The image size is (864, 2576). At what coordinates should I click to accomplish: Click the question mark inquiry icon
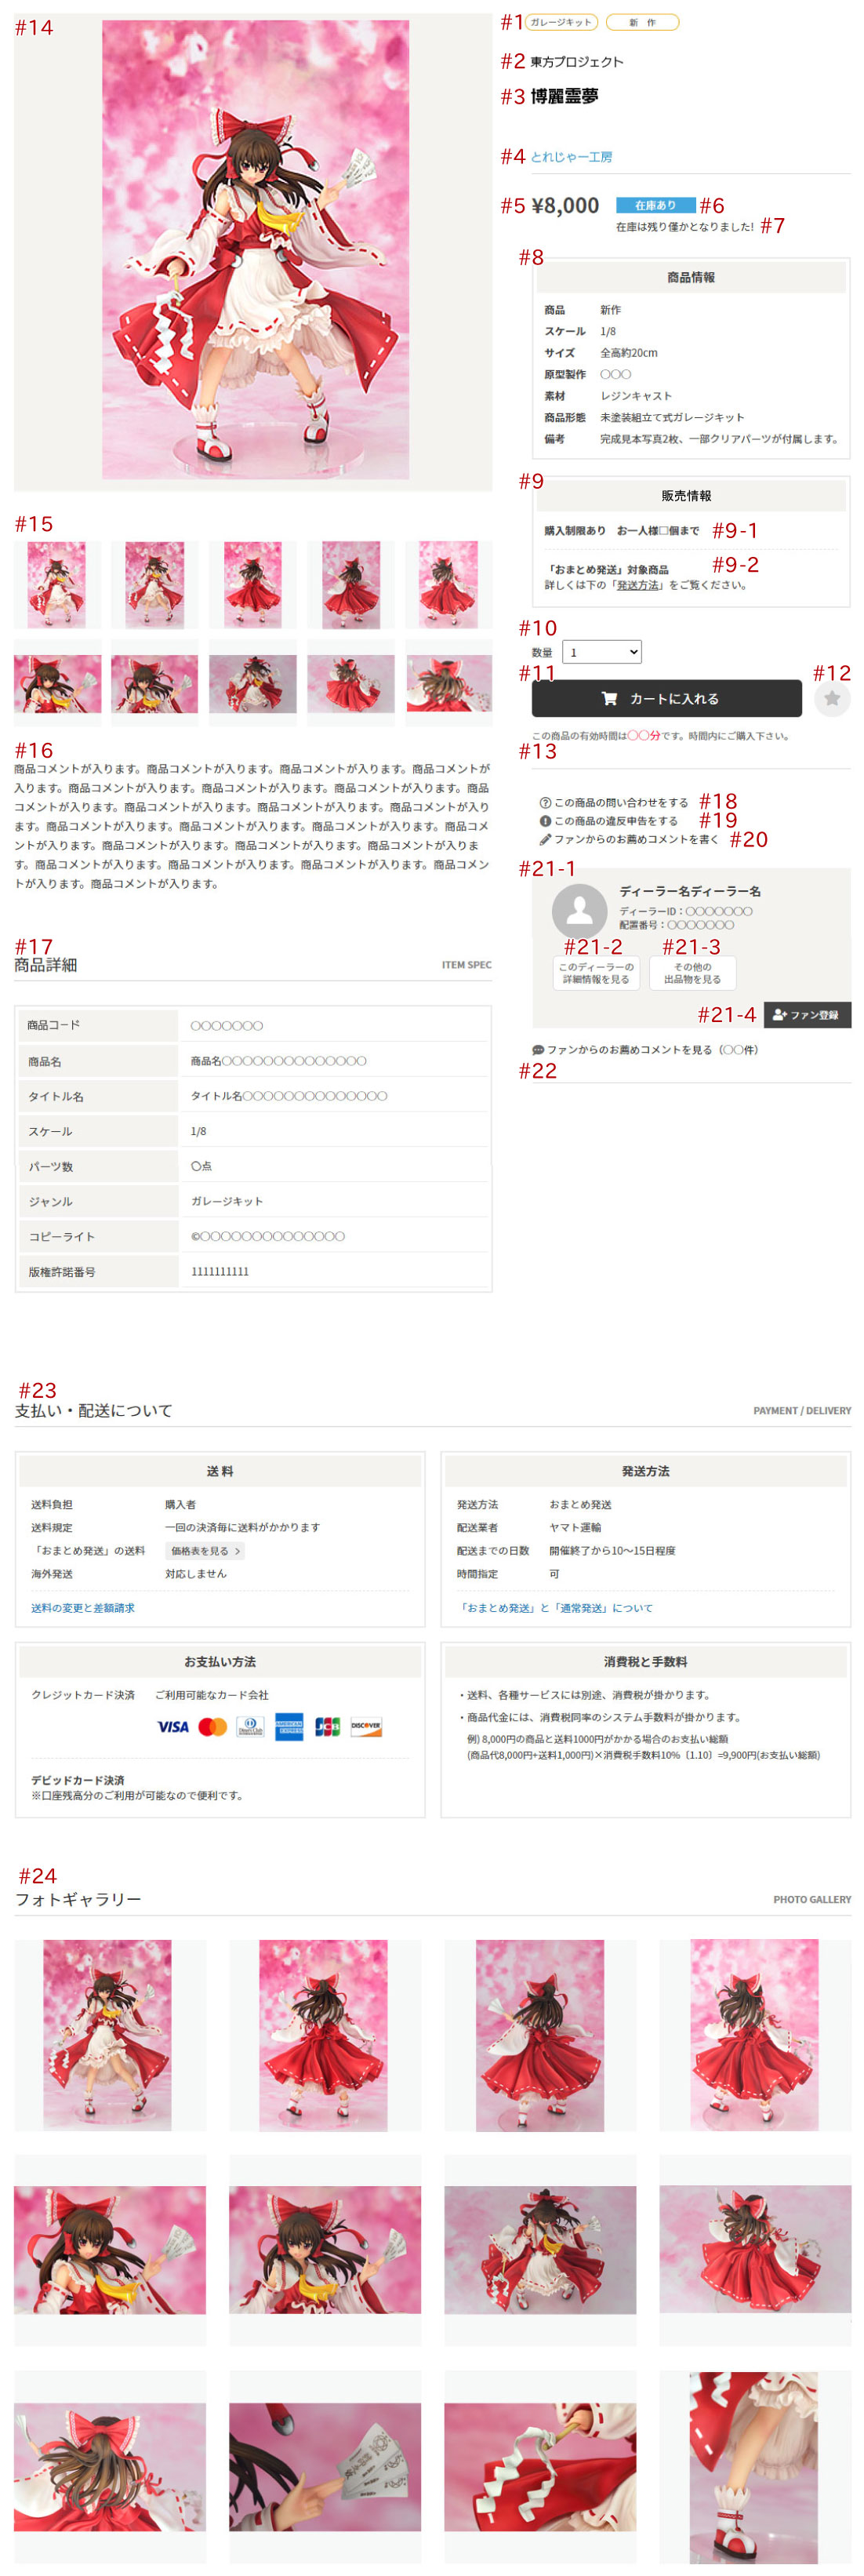(x=545, y=802)
